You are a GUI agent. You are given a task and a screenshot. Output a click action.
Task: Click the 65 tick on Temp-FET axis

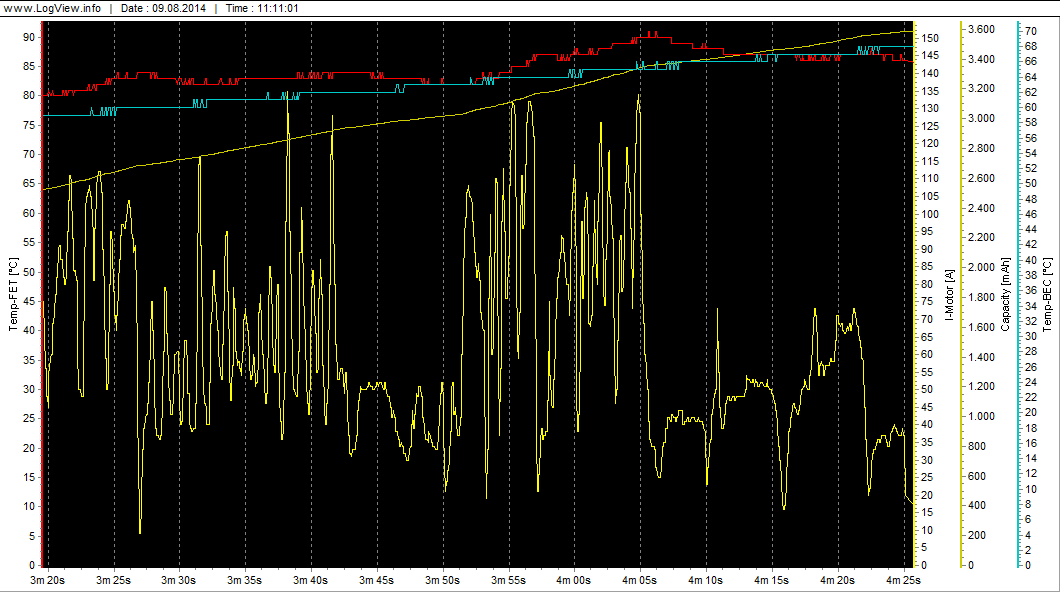point(29,184)
